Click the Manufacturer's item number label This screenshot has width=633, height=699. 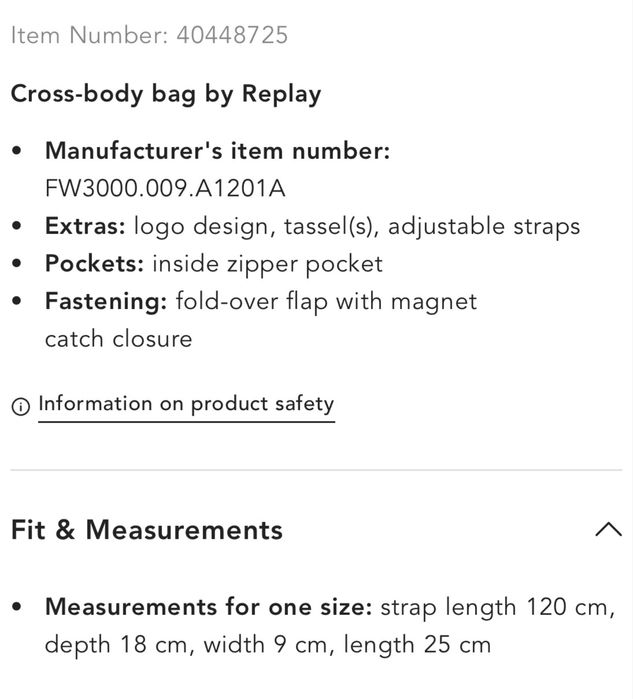[217, 151]
